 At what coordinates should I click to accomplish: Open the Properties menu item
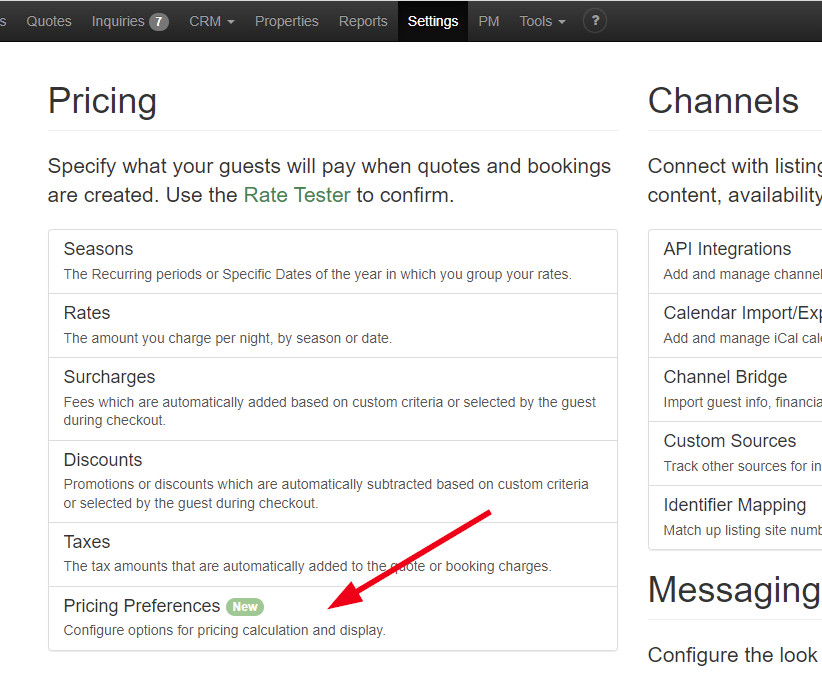click(x=287, y=21)
